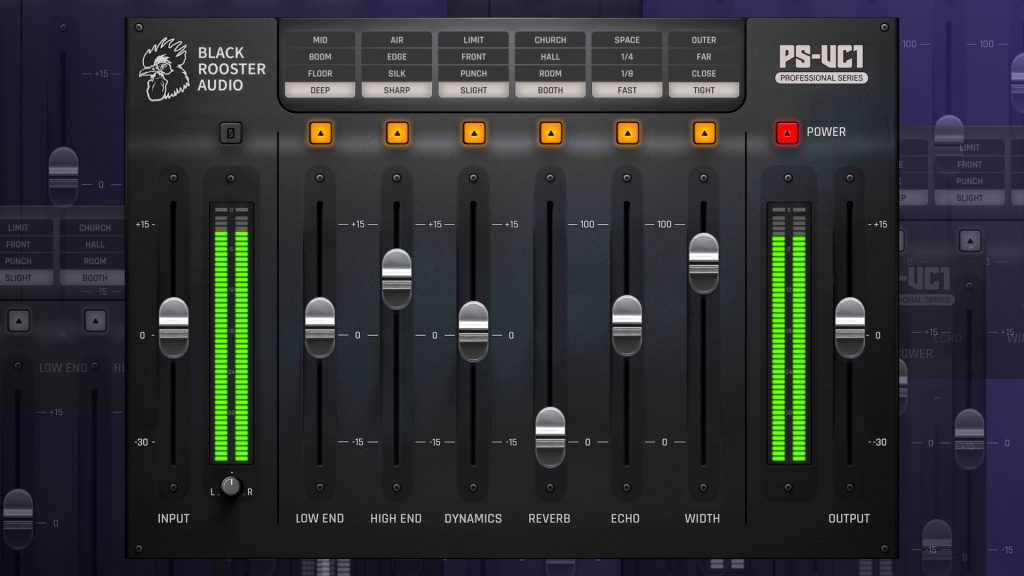
Task: Select the FAST echo mode
Action: (x=627, y=90)
